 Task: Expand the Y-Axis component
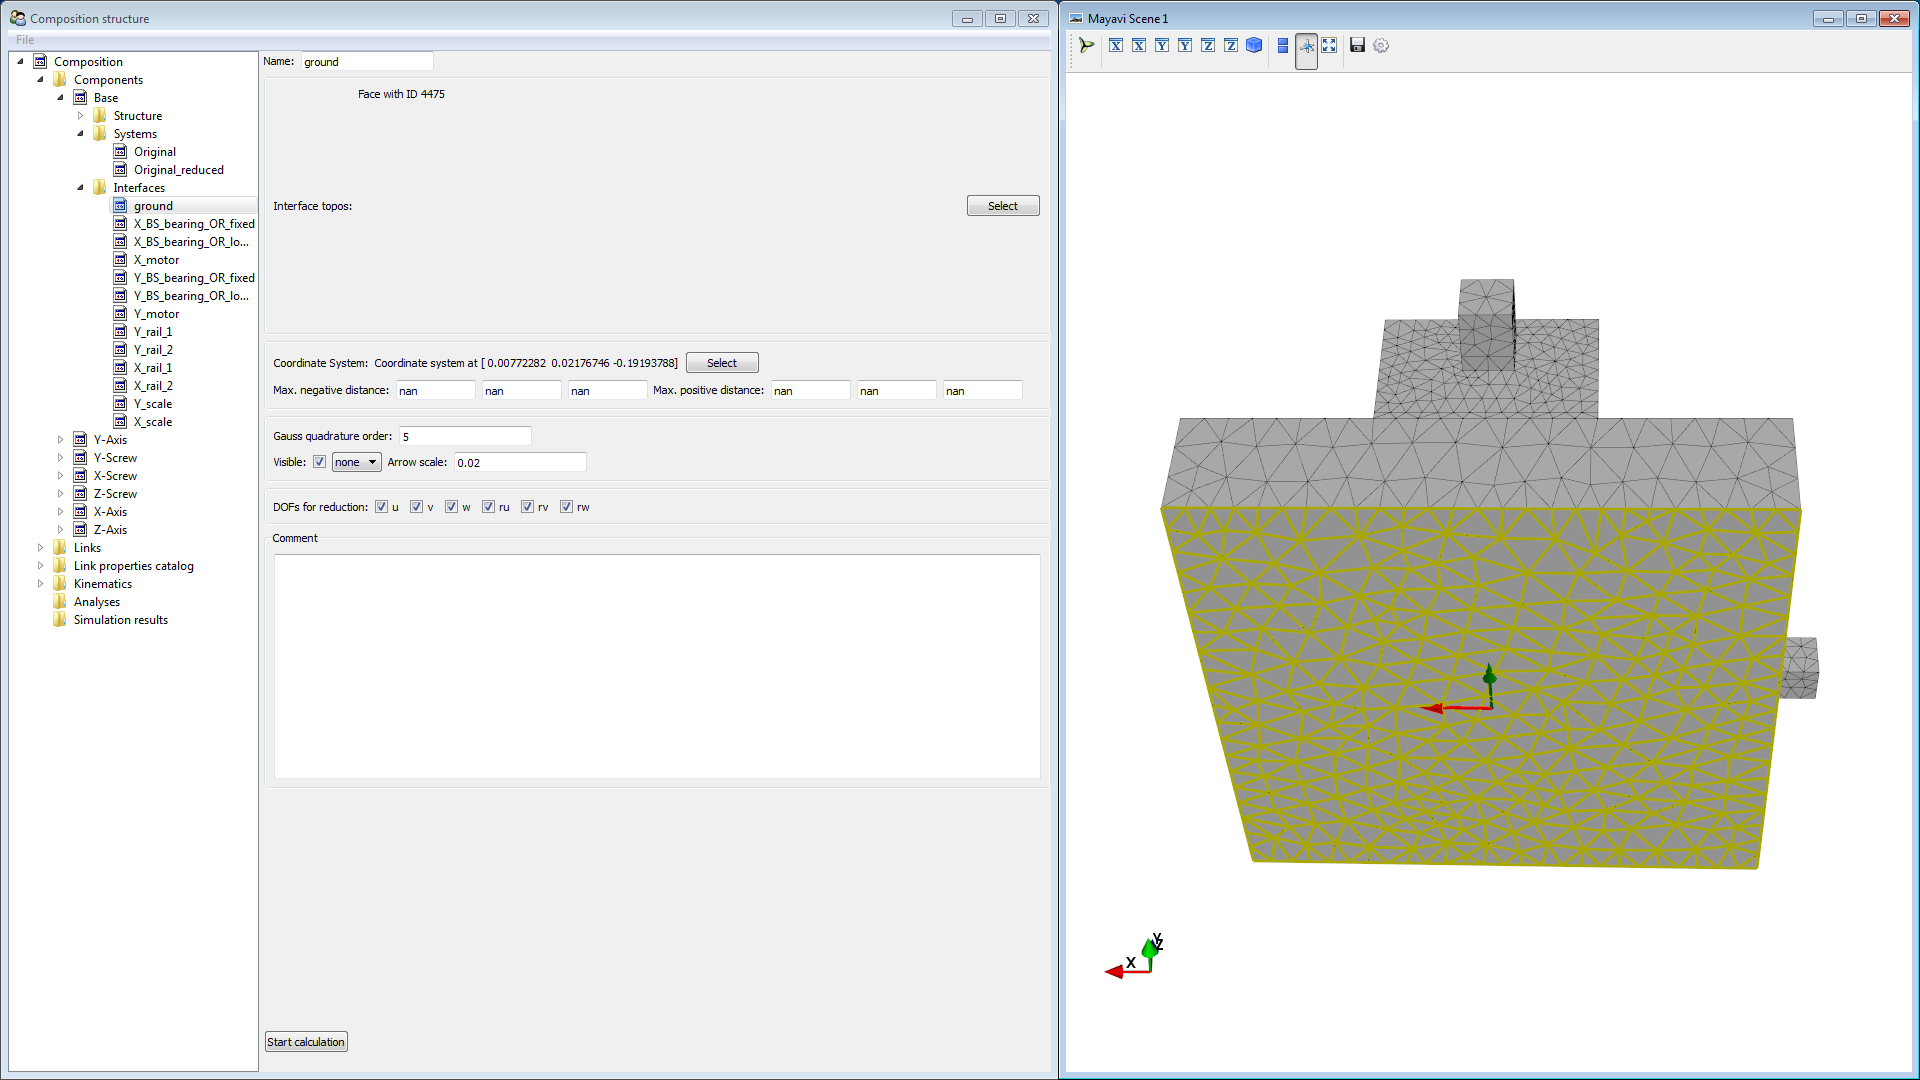point(60,440)
